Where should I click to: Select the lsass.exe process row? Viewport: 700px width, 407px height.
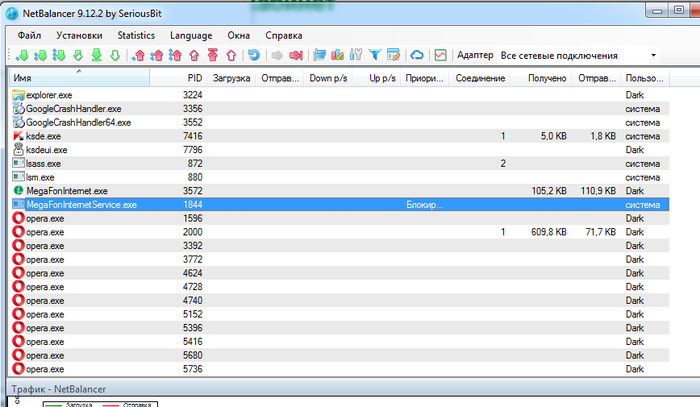click(x=44, y=163)
